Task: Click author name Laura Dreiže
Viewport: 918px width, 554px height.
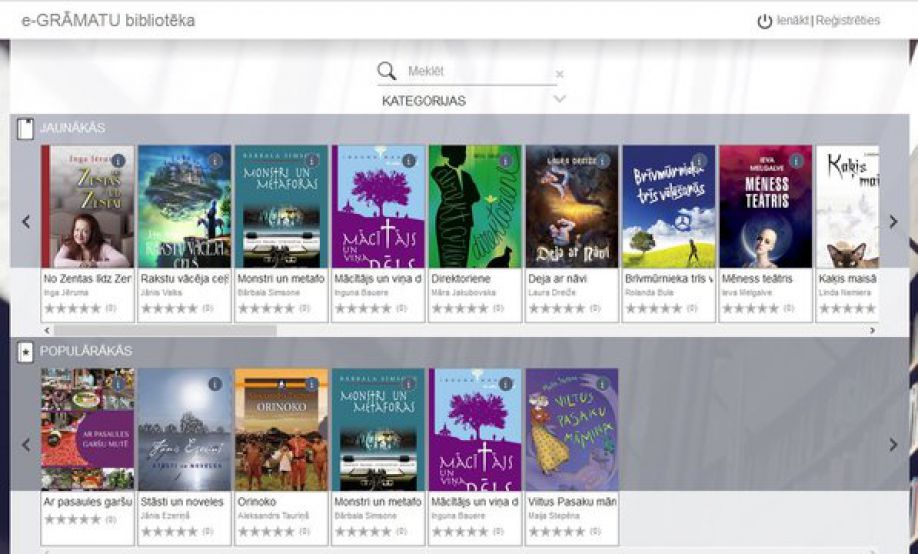Action: [x=552, y=293]
